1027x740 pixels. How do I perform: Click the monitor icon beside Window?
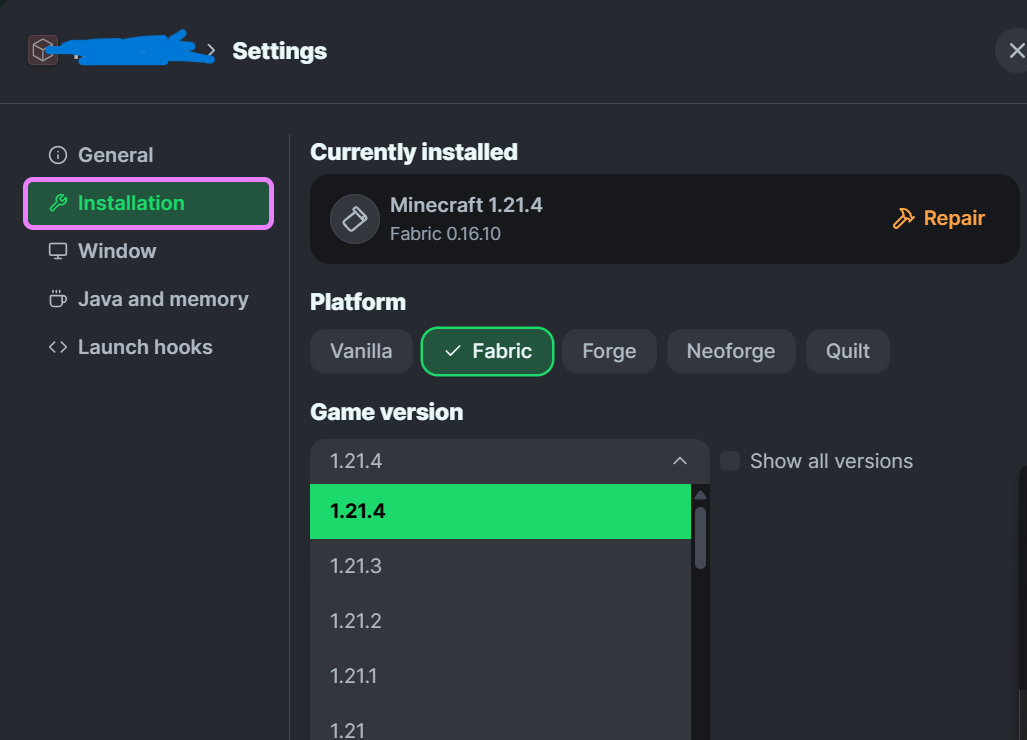click(58, 251)
